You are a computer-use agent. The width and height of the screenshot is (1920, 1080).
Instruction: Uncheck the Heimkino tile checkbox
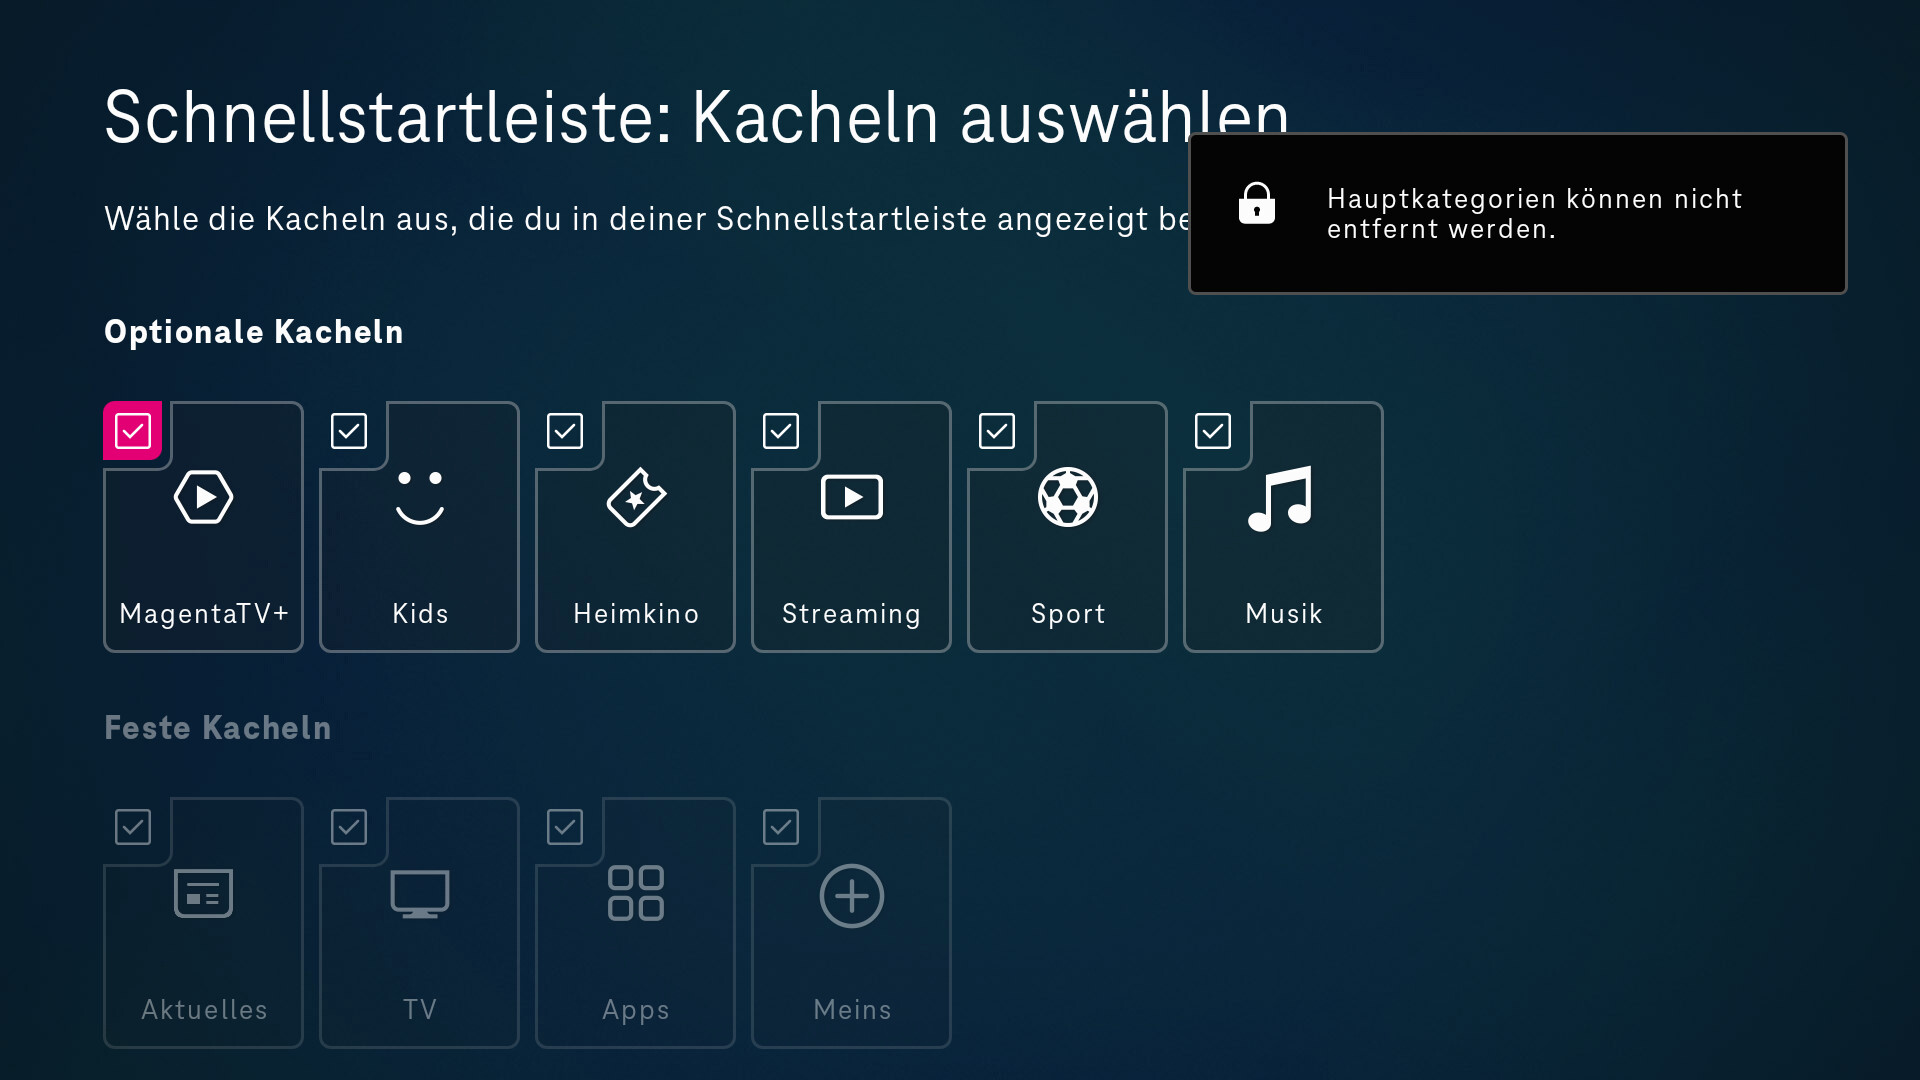point(565,431)
